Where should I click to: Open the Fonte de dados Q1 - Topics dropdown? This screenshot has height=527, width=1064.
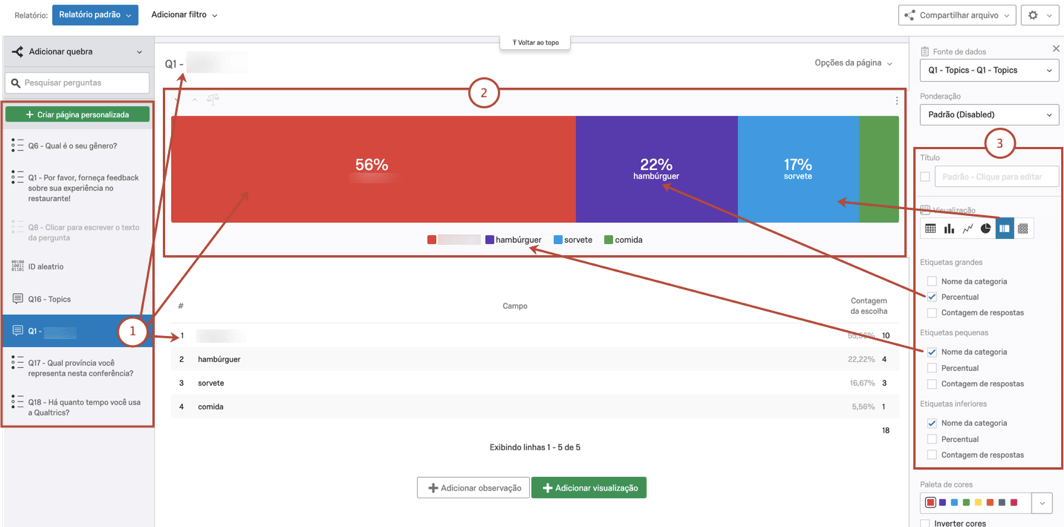click(989, 70)
